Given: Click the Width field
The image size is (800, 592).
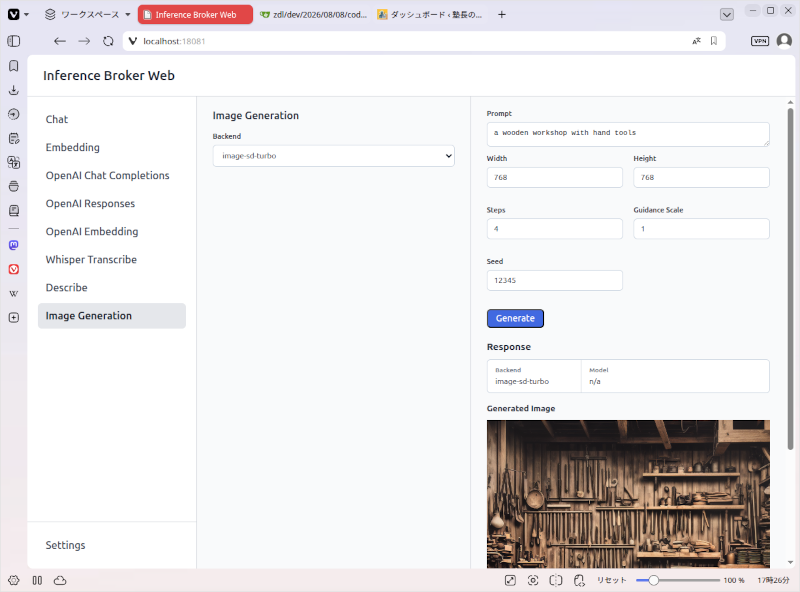Looking at the screenshot, I should pos(555,178).
